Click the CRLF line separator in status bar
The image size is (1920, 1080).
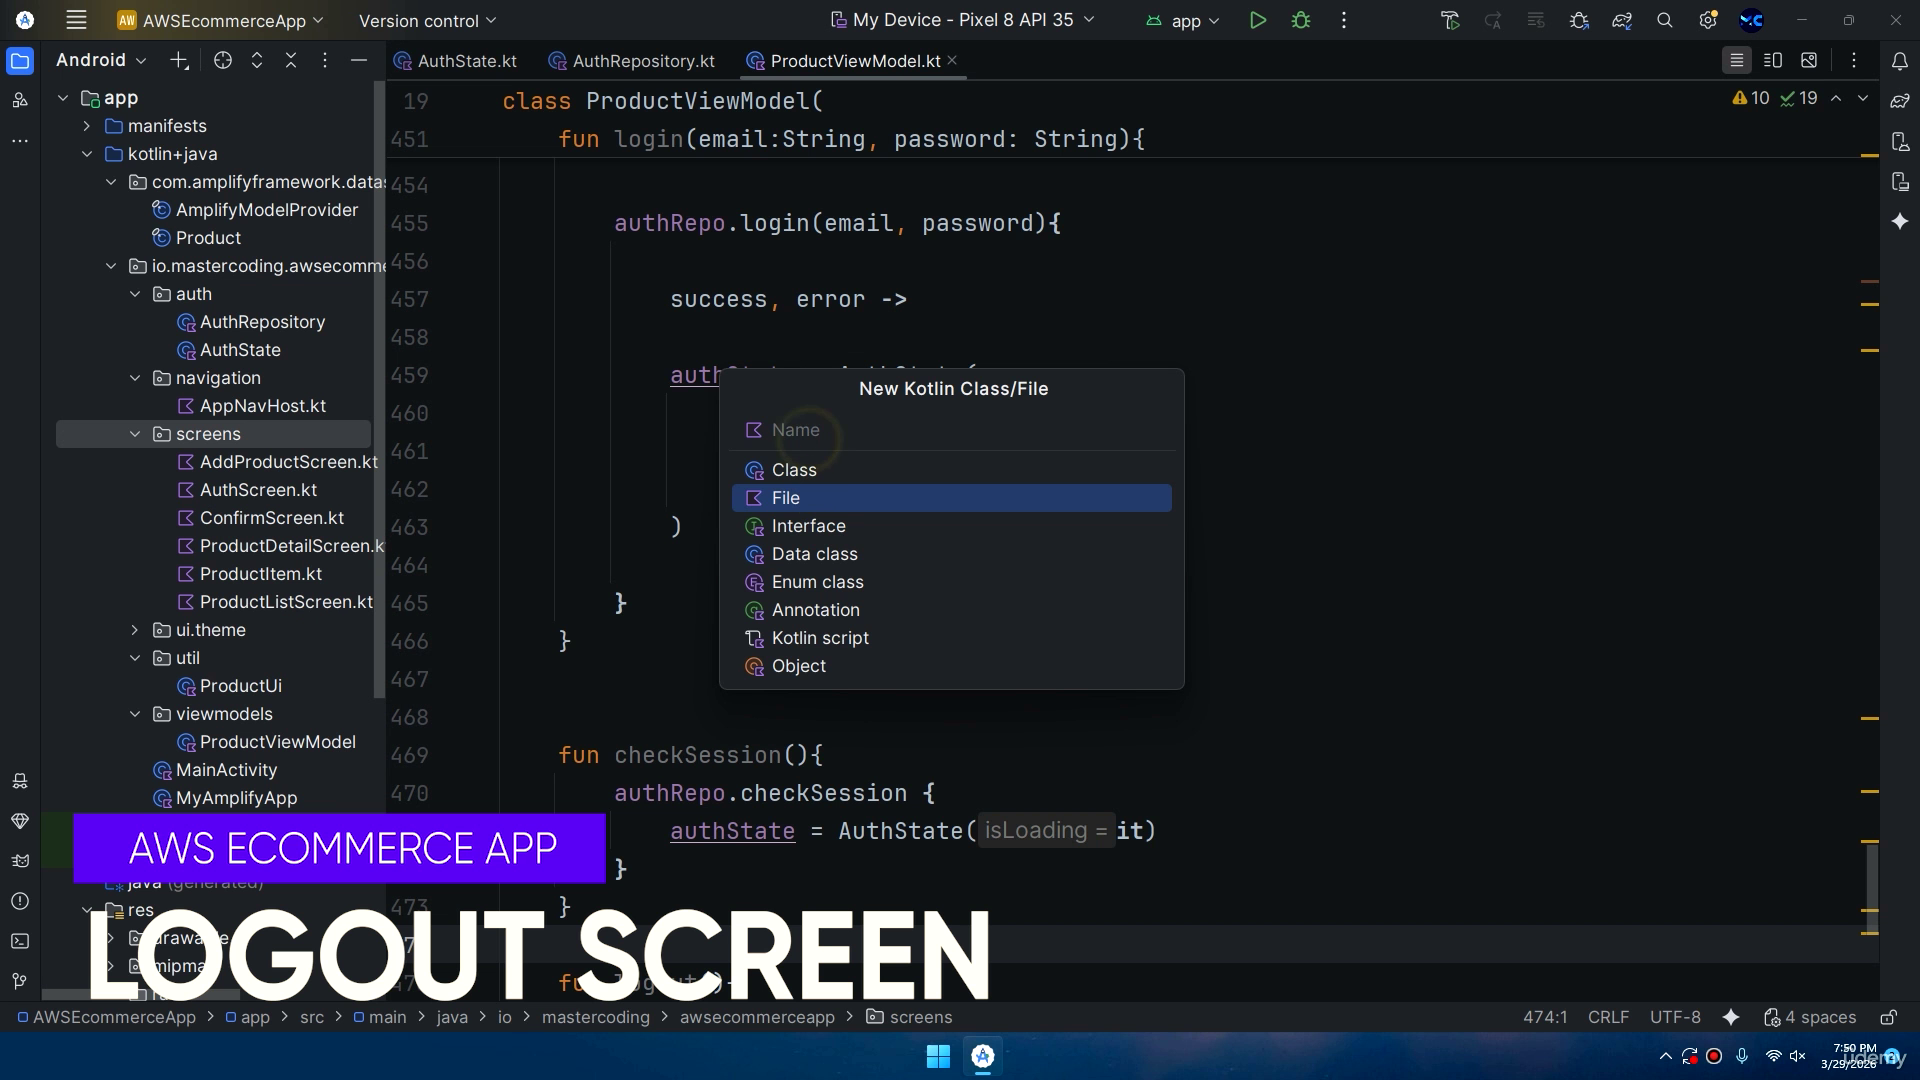tap(1608, 1017)
